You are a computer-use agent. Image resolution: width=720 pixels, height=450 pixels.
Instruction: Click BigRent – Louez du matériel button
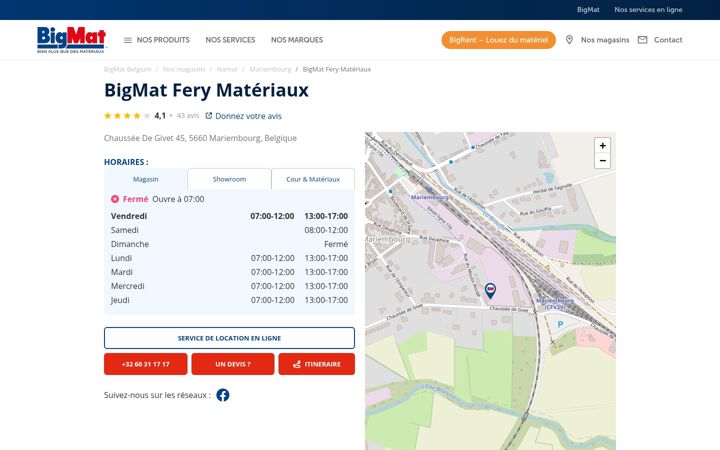click(499, 40)
